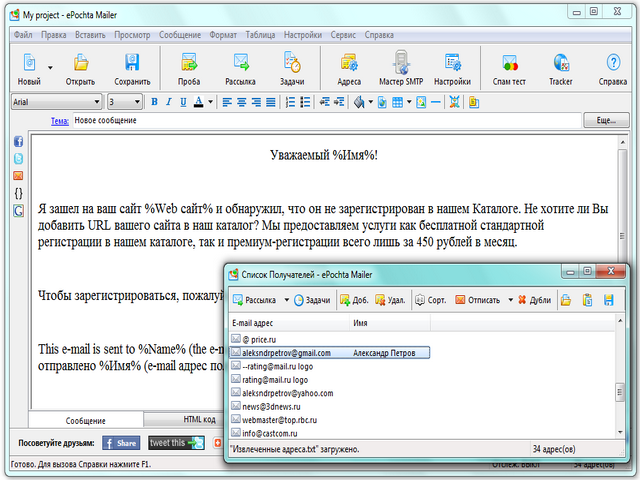Open font size dropdown showing 3
Viewport: 640px width, 480px height.
137,102
